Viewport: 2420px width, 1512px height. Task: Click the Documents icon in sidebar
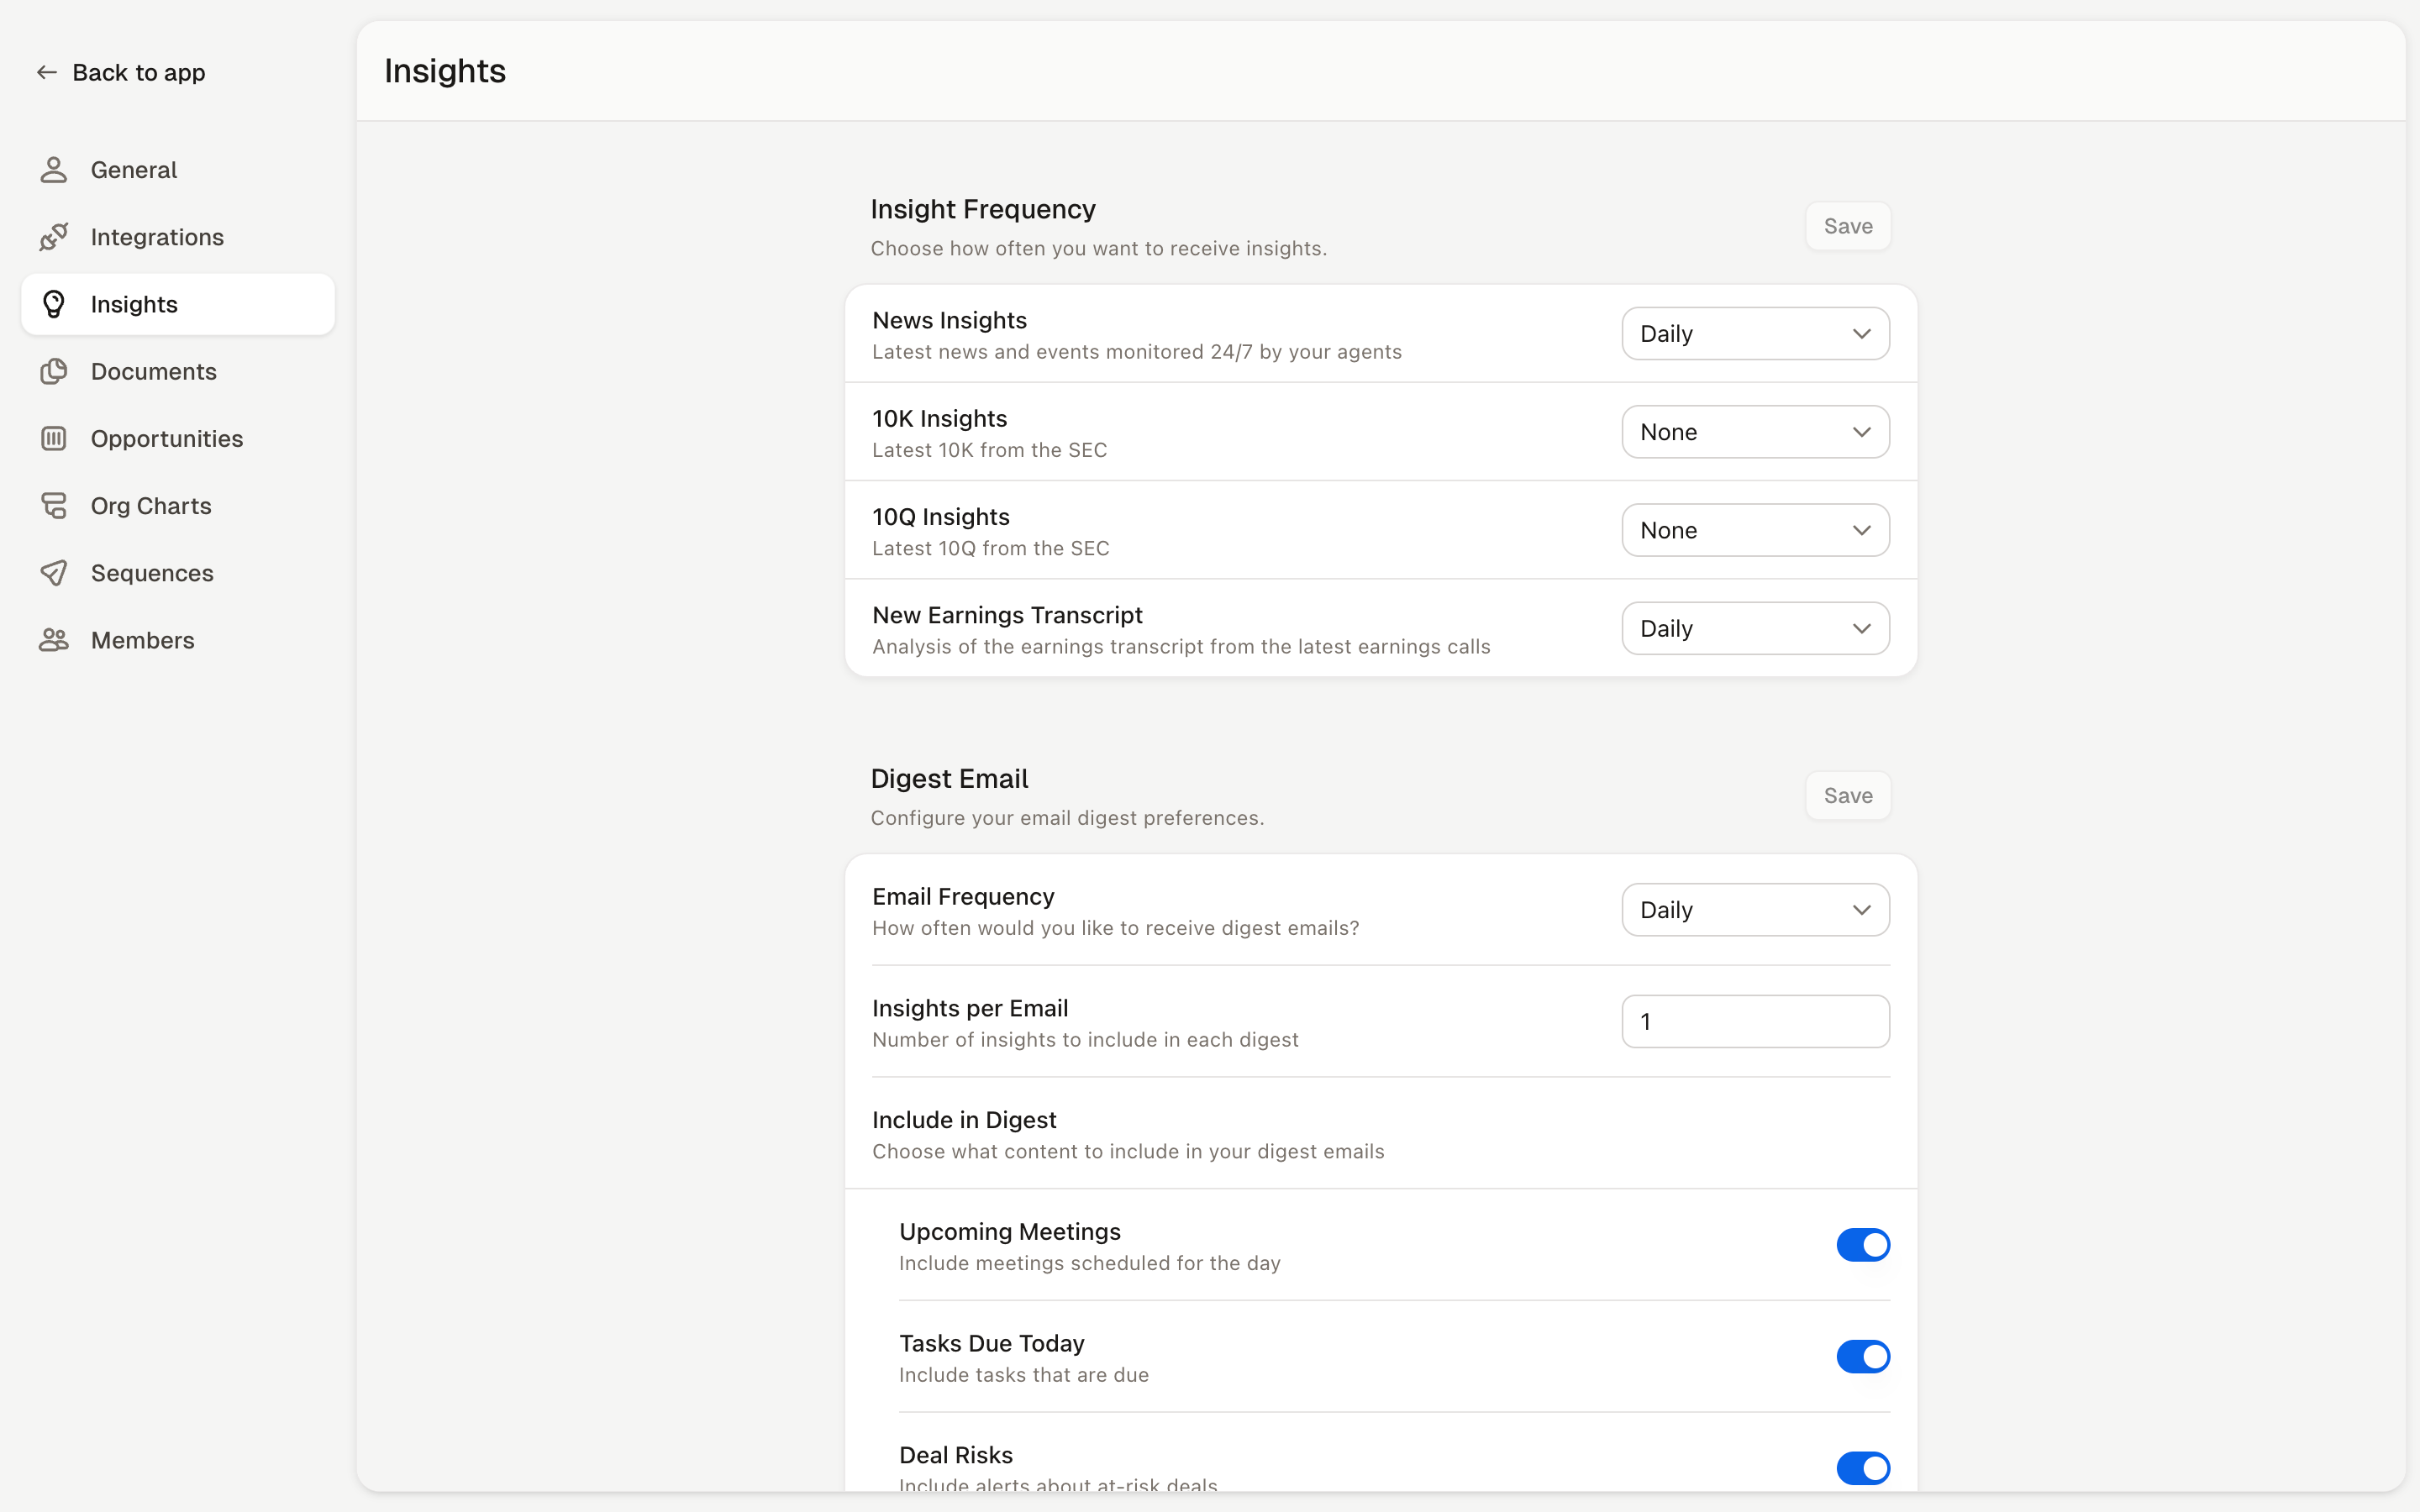pos(54,371)
